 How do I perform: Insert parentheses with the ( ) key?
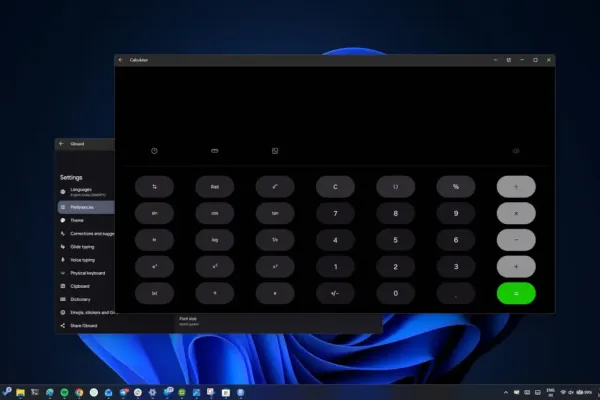pyautogui.click(x=395, y=187)
